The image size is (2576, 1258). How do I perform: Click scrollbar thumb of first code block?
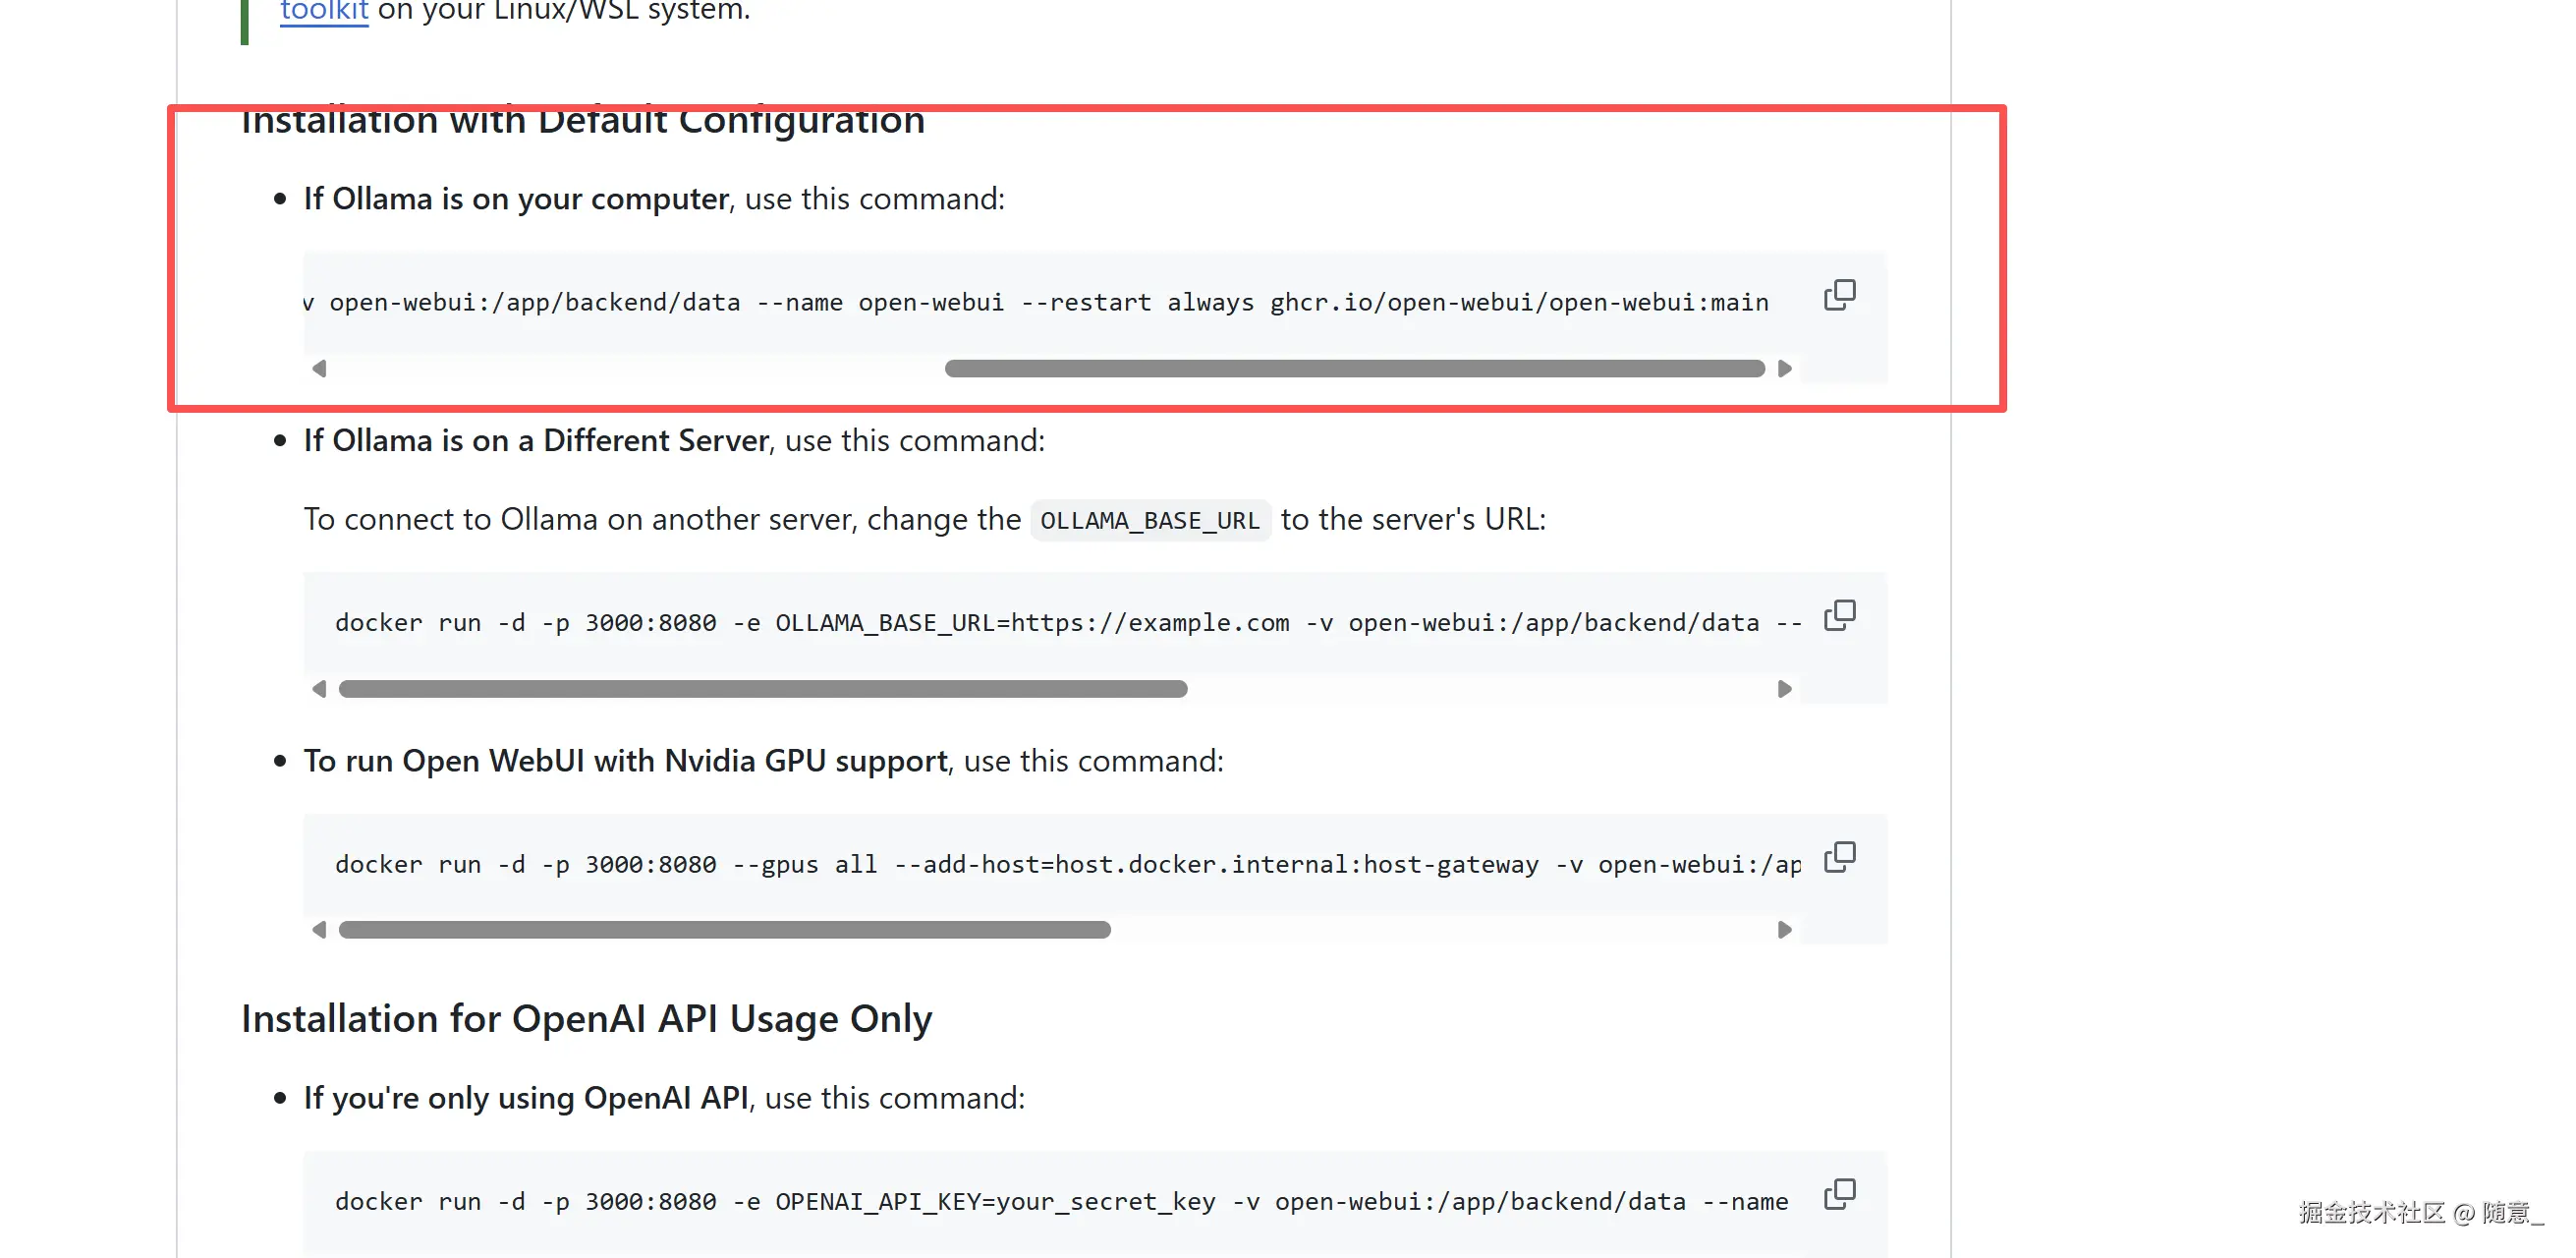click(x=1354, y=369)
